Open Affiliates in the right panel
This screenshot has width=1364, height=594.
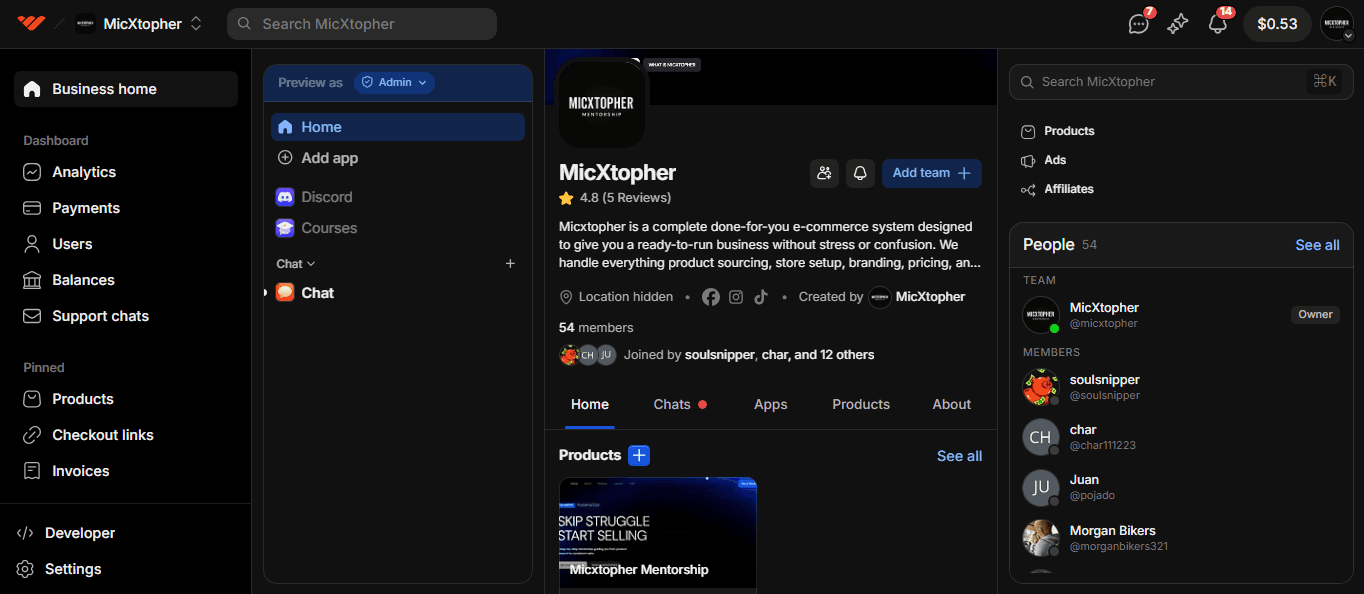tap(1057, 189)
